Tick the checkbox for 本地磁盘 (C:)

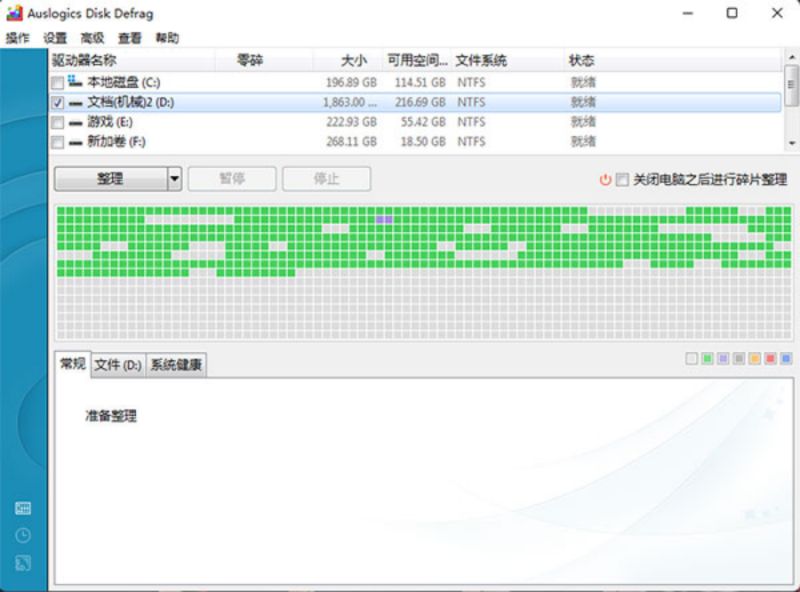(58, 83)
